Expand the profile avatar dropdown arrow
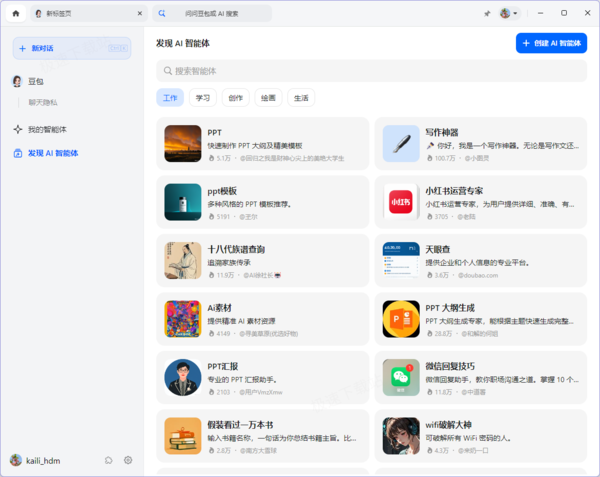The height and width of the screenshot is (477, 600). tap(515, 13)
